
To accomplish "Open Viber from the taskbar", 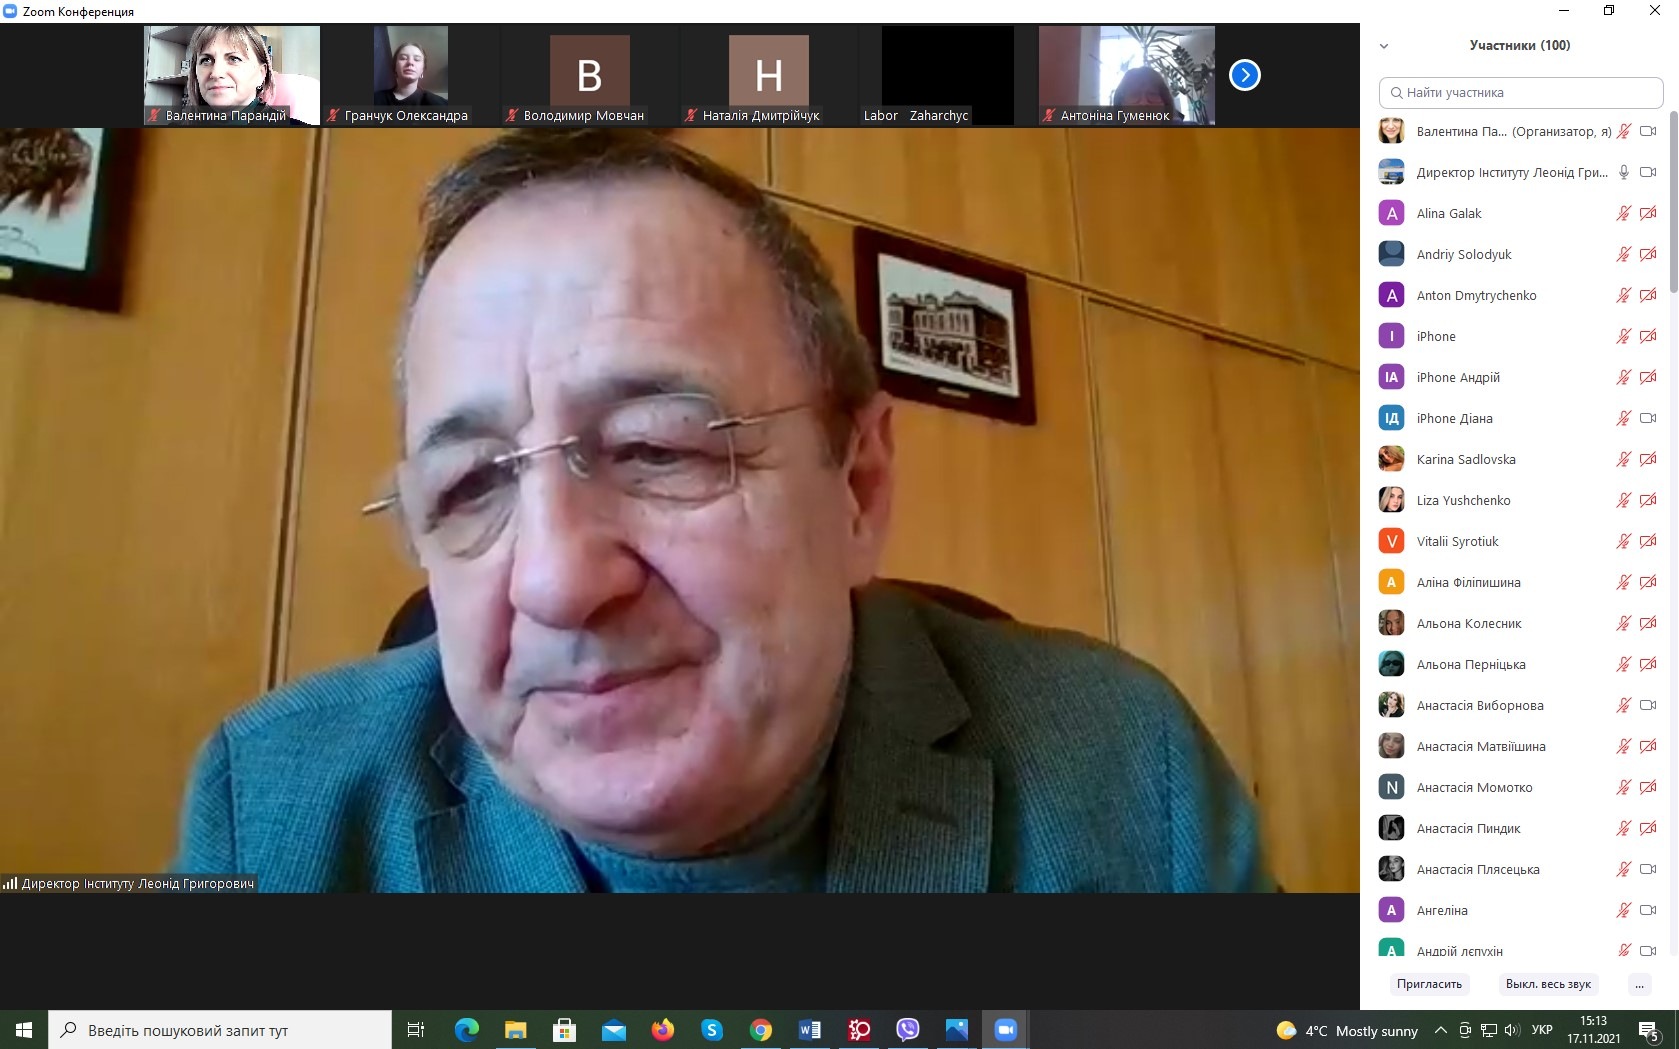I will (x=907, y=1030).
